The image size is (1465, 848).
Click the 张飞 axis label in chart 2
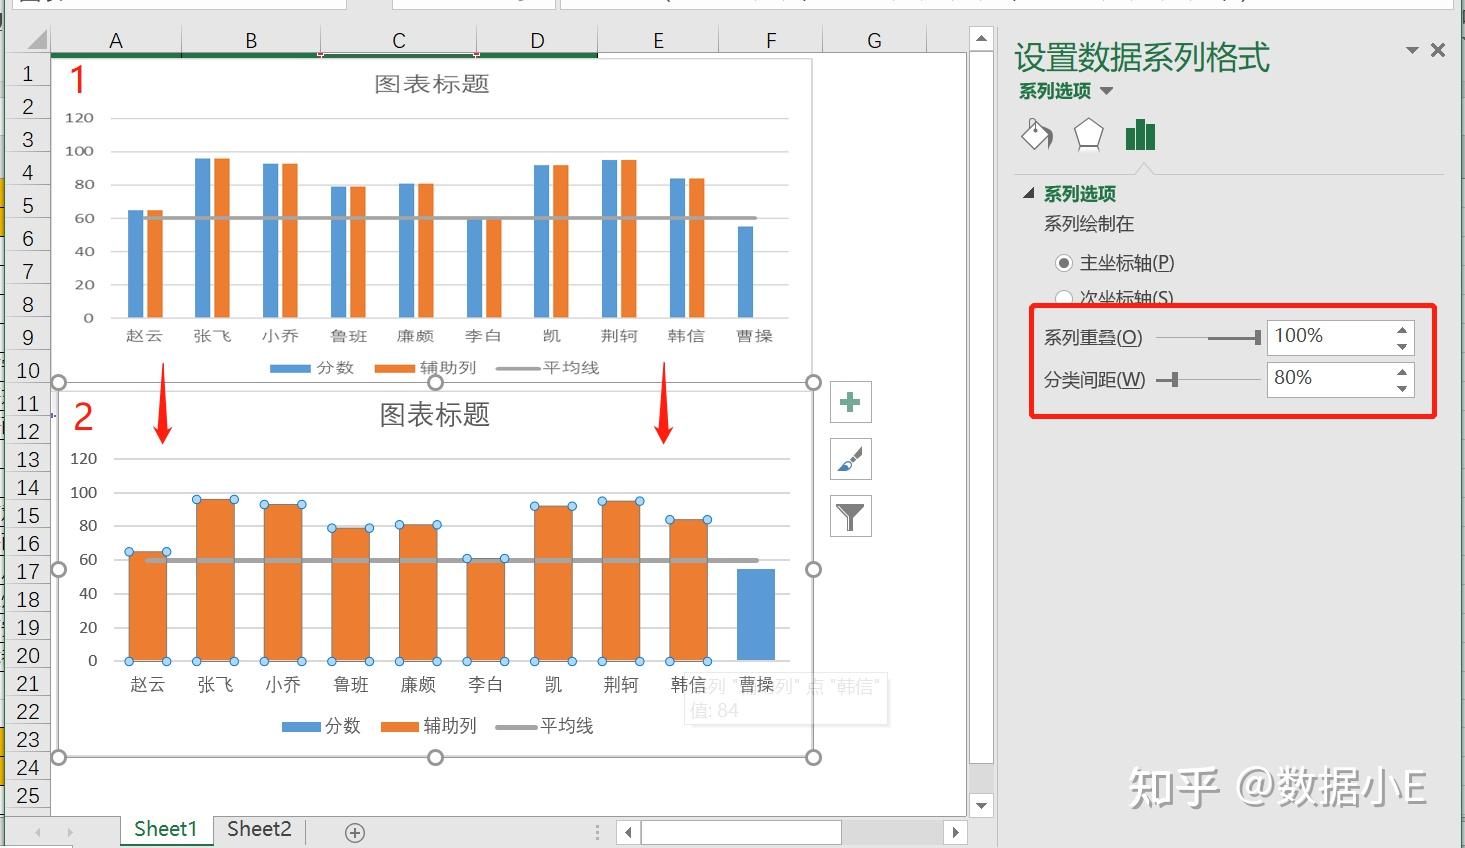[215, 685]
